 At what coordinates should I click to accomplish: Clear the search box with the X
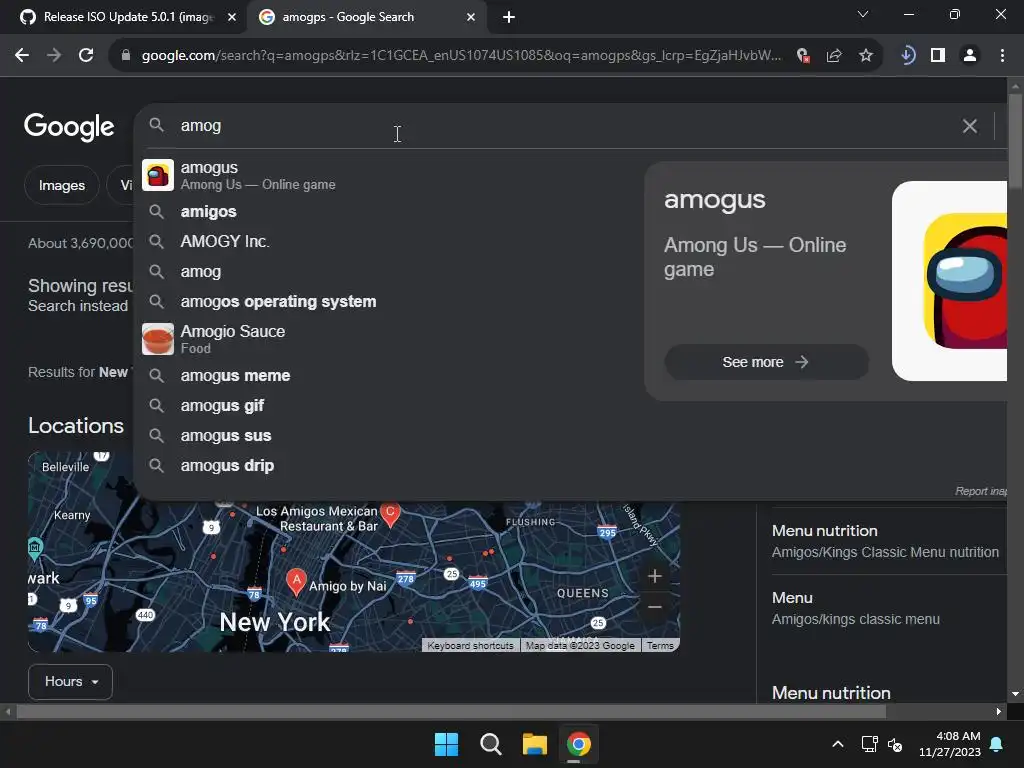click(970, 126)
